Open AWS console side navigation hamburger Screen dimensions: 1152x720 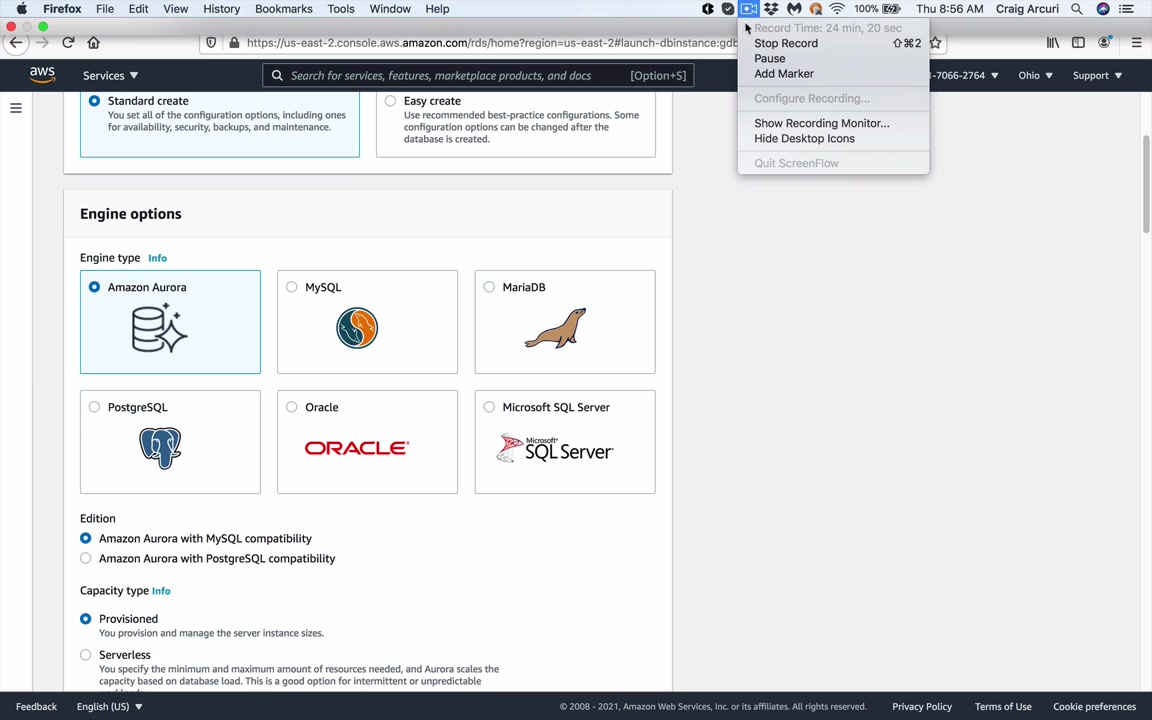[15, 108]
